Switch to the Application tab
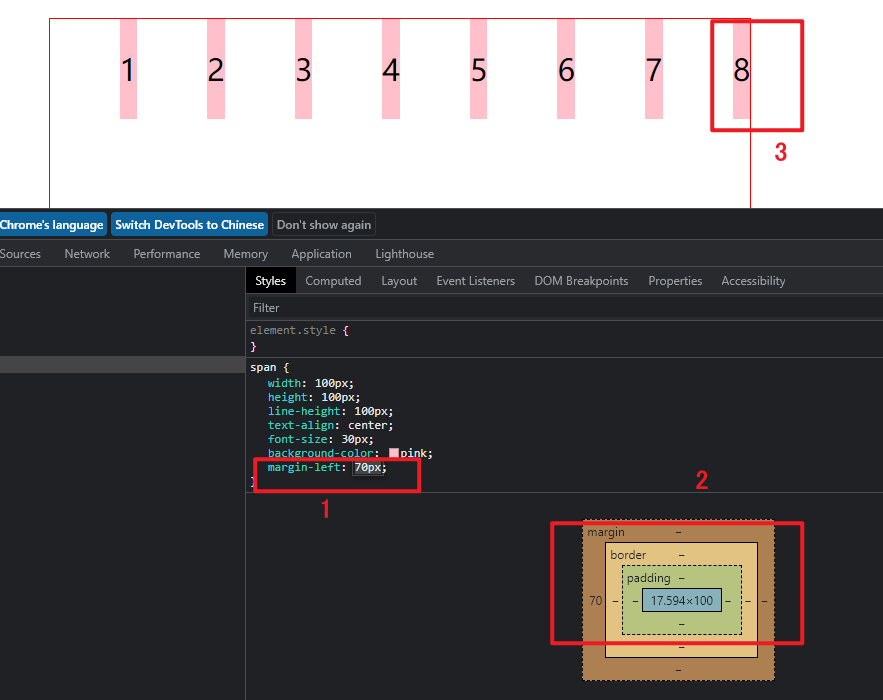The height and width of the screenshot is (700, 883). [322, 254]
